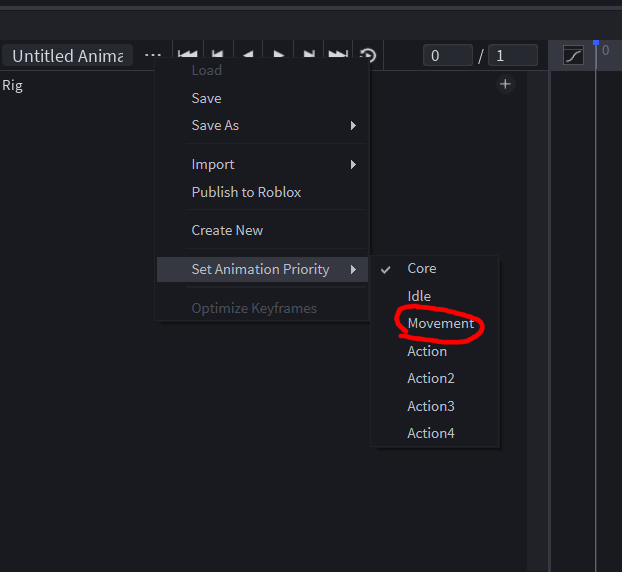Viewport: 622px width, 572px height.
Task: Click the Untitled Animation name field
Action: (x=67, y=56)
